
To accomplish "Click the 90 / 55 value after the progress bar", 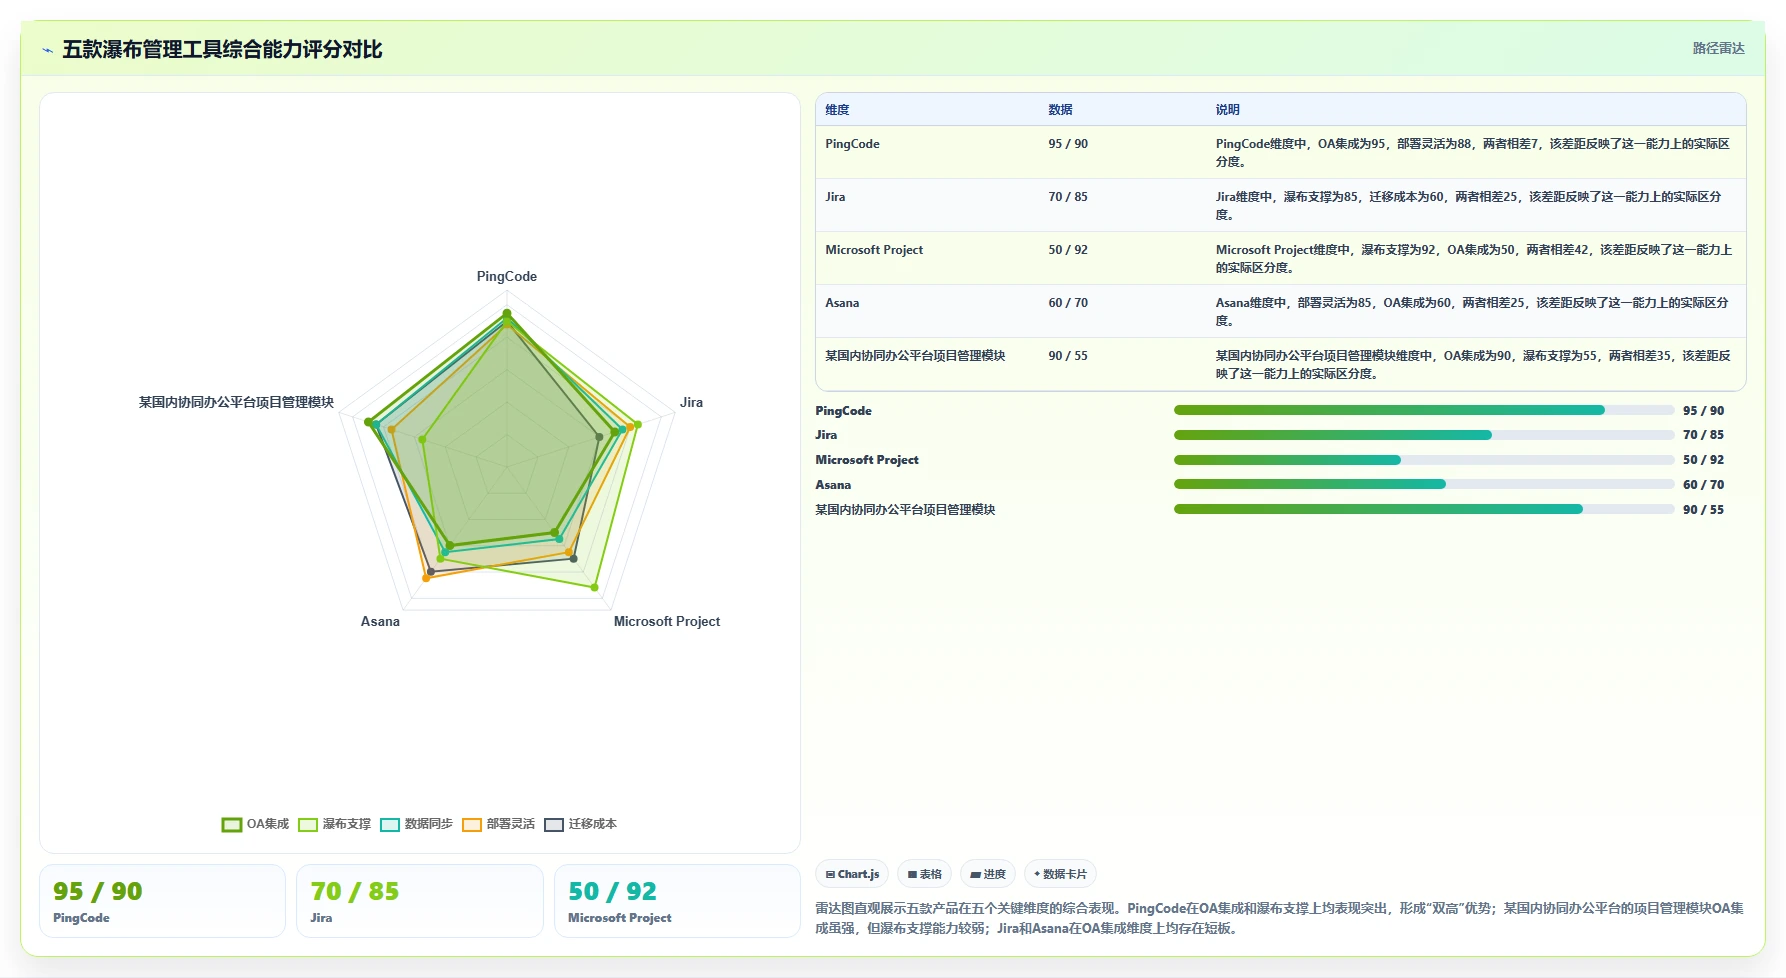I will [x=1703, y=510].
